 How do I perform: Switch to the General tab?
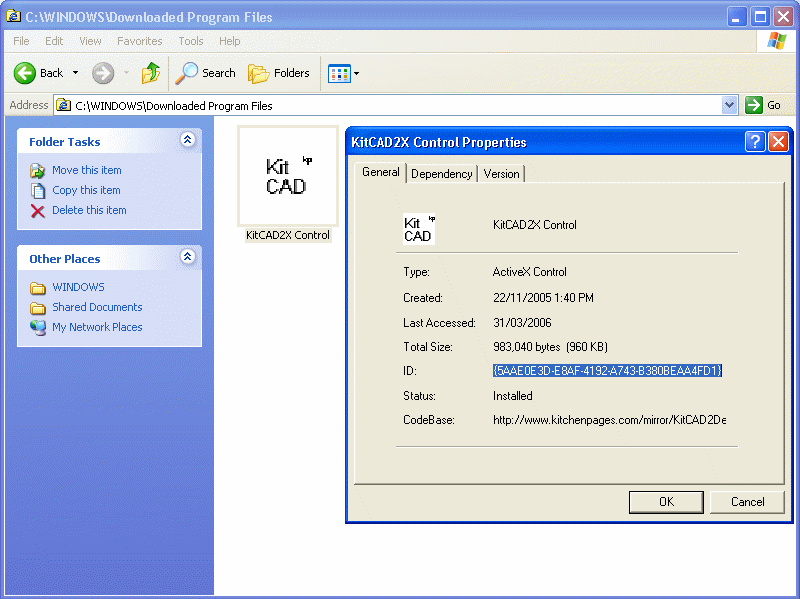tap(381, 172)
